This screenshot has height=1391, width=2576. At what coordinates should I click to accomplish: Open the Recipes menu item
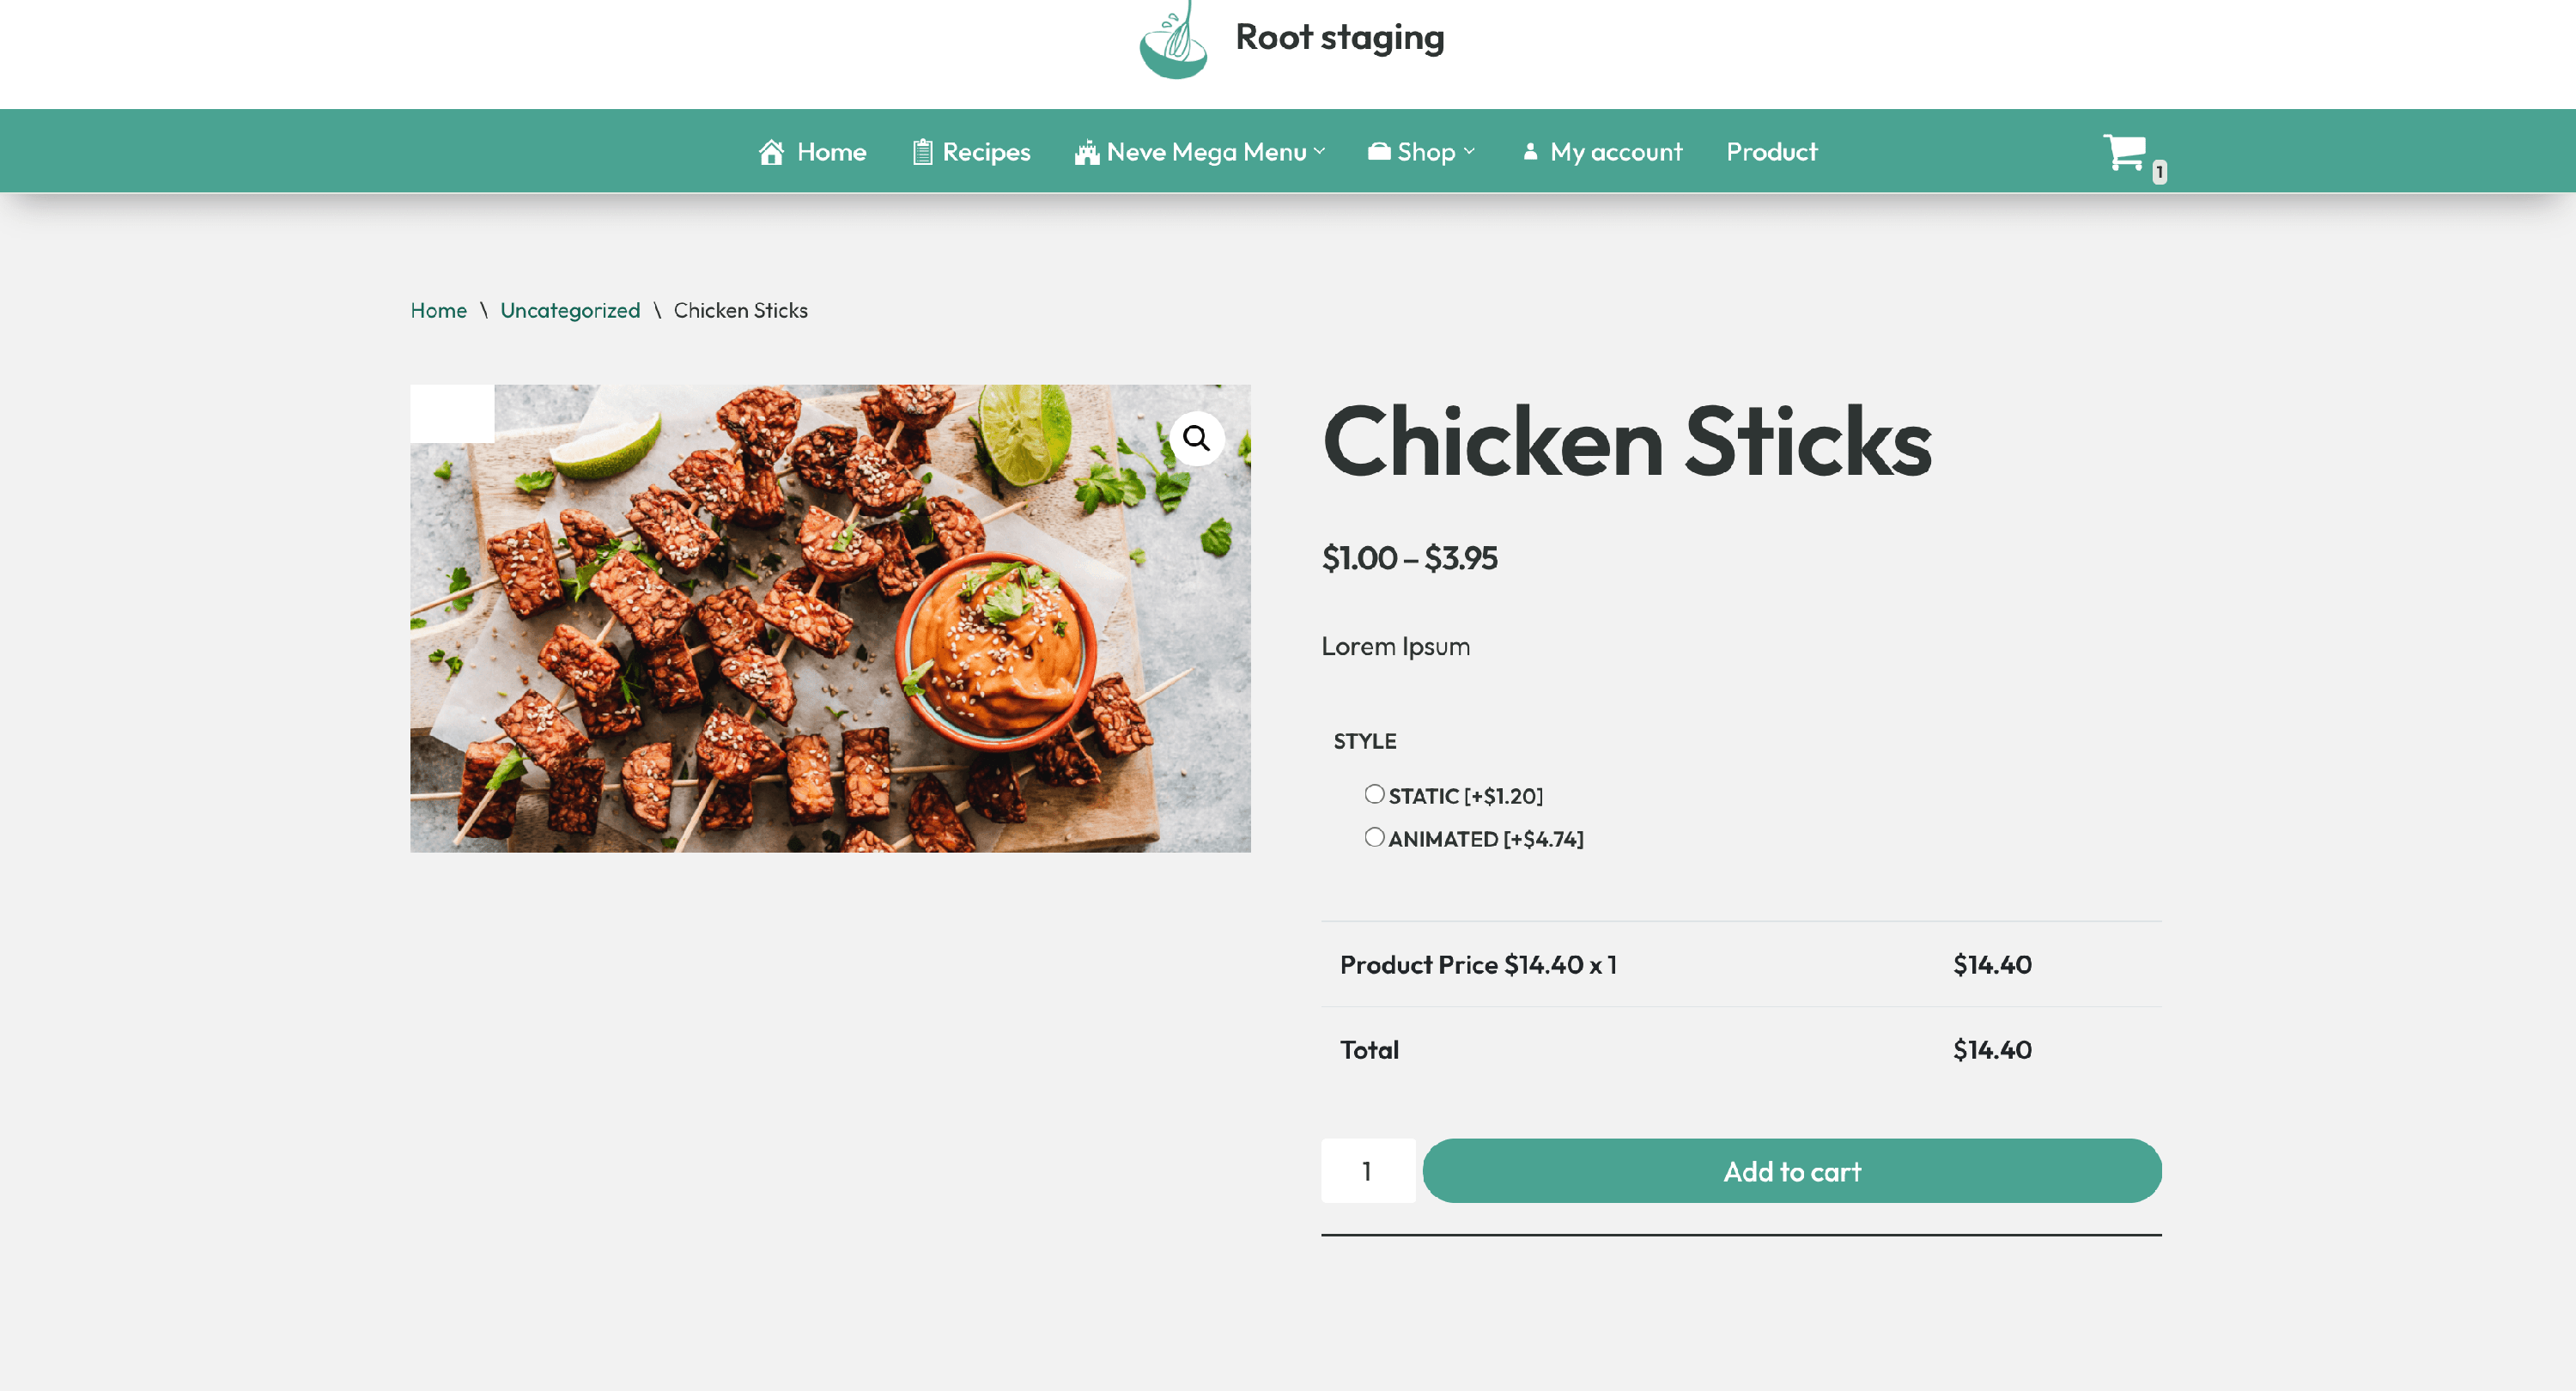985,152
